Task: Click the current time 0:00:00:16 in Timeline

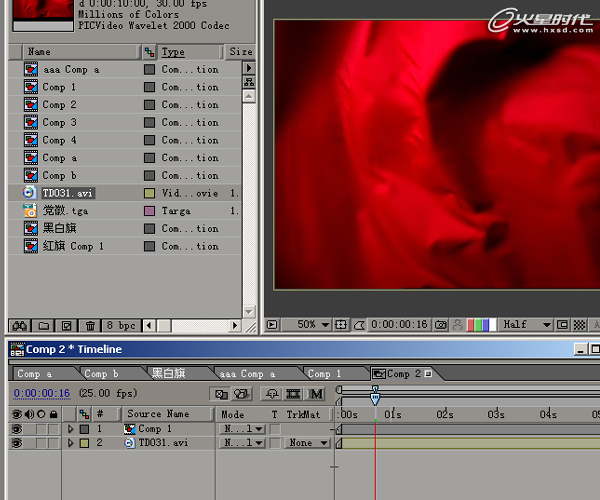Action: point(42,394)
